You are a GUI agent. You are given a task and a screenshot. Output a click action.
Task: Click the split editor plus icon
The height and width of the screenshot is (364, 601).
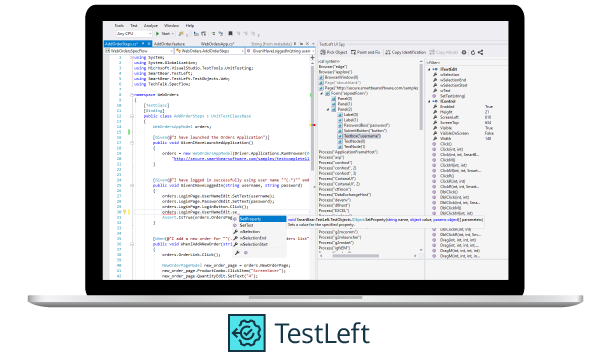(x=312, y=57)
